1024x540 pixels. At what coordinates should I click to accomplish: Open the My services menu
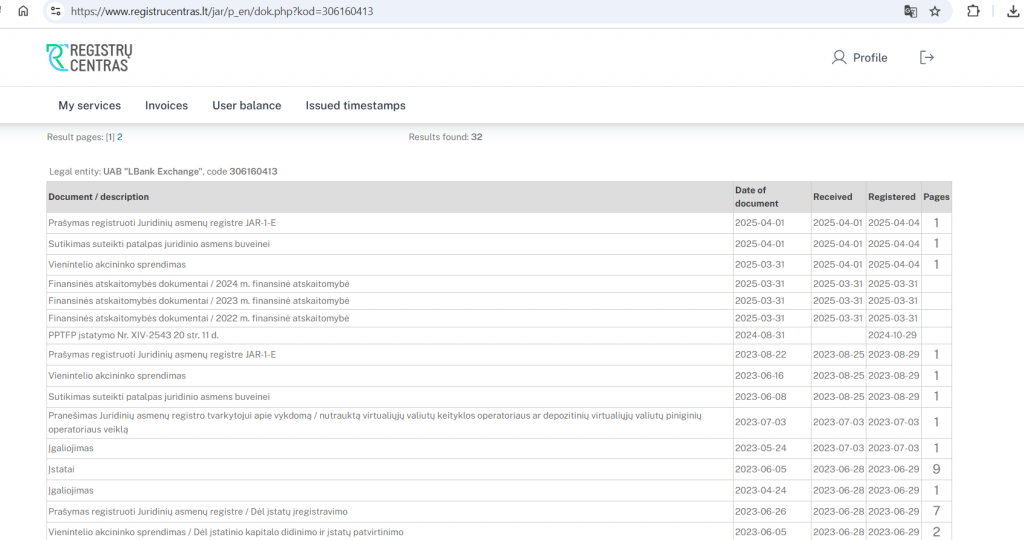point(89,105)
